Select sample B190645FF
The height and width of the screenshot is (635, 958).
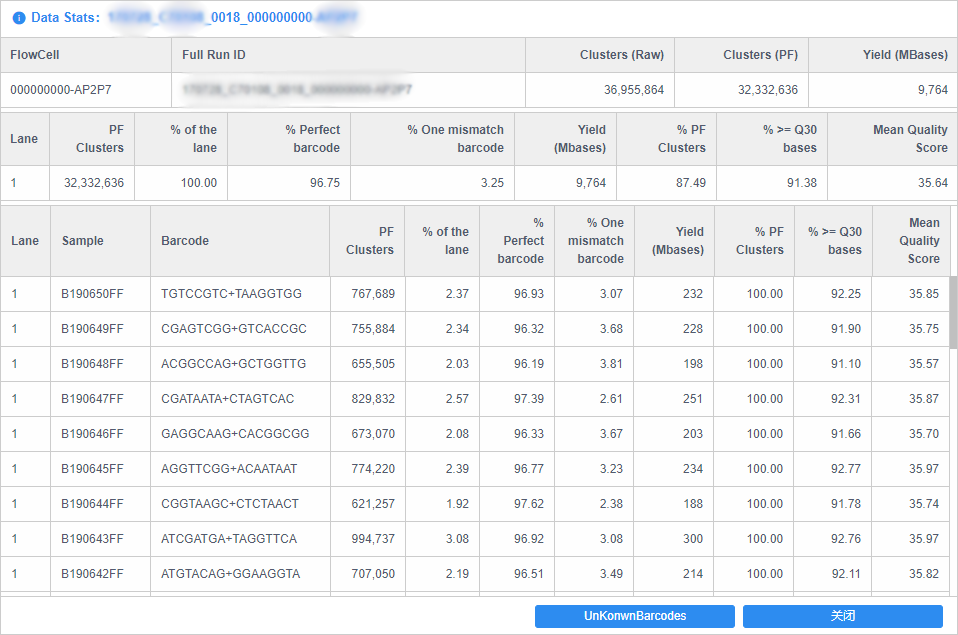[92, 469]
